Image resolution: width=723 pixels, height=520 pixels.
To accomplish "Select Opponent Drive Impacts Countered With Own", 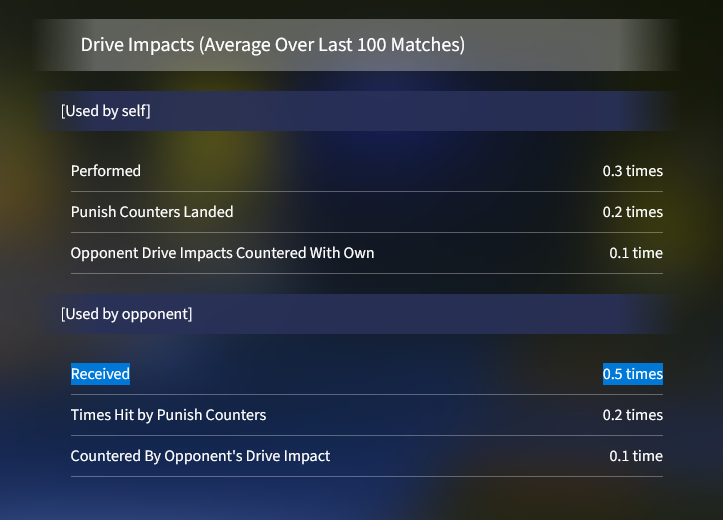I will [x=222, y=253].
